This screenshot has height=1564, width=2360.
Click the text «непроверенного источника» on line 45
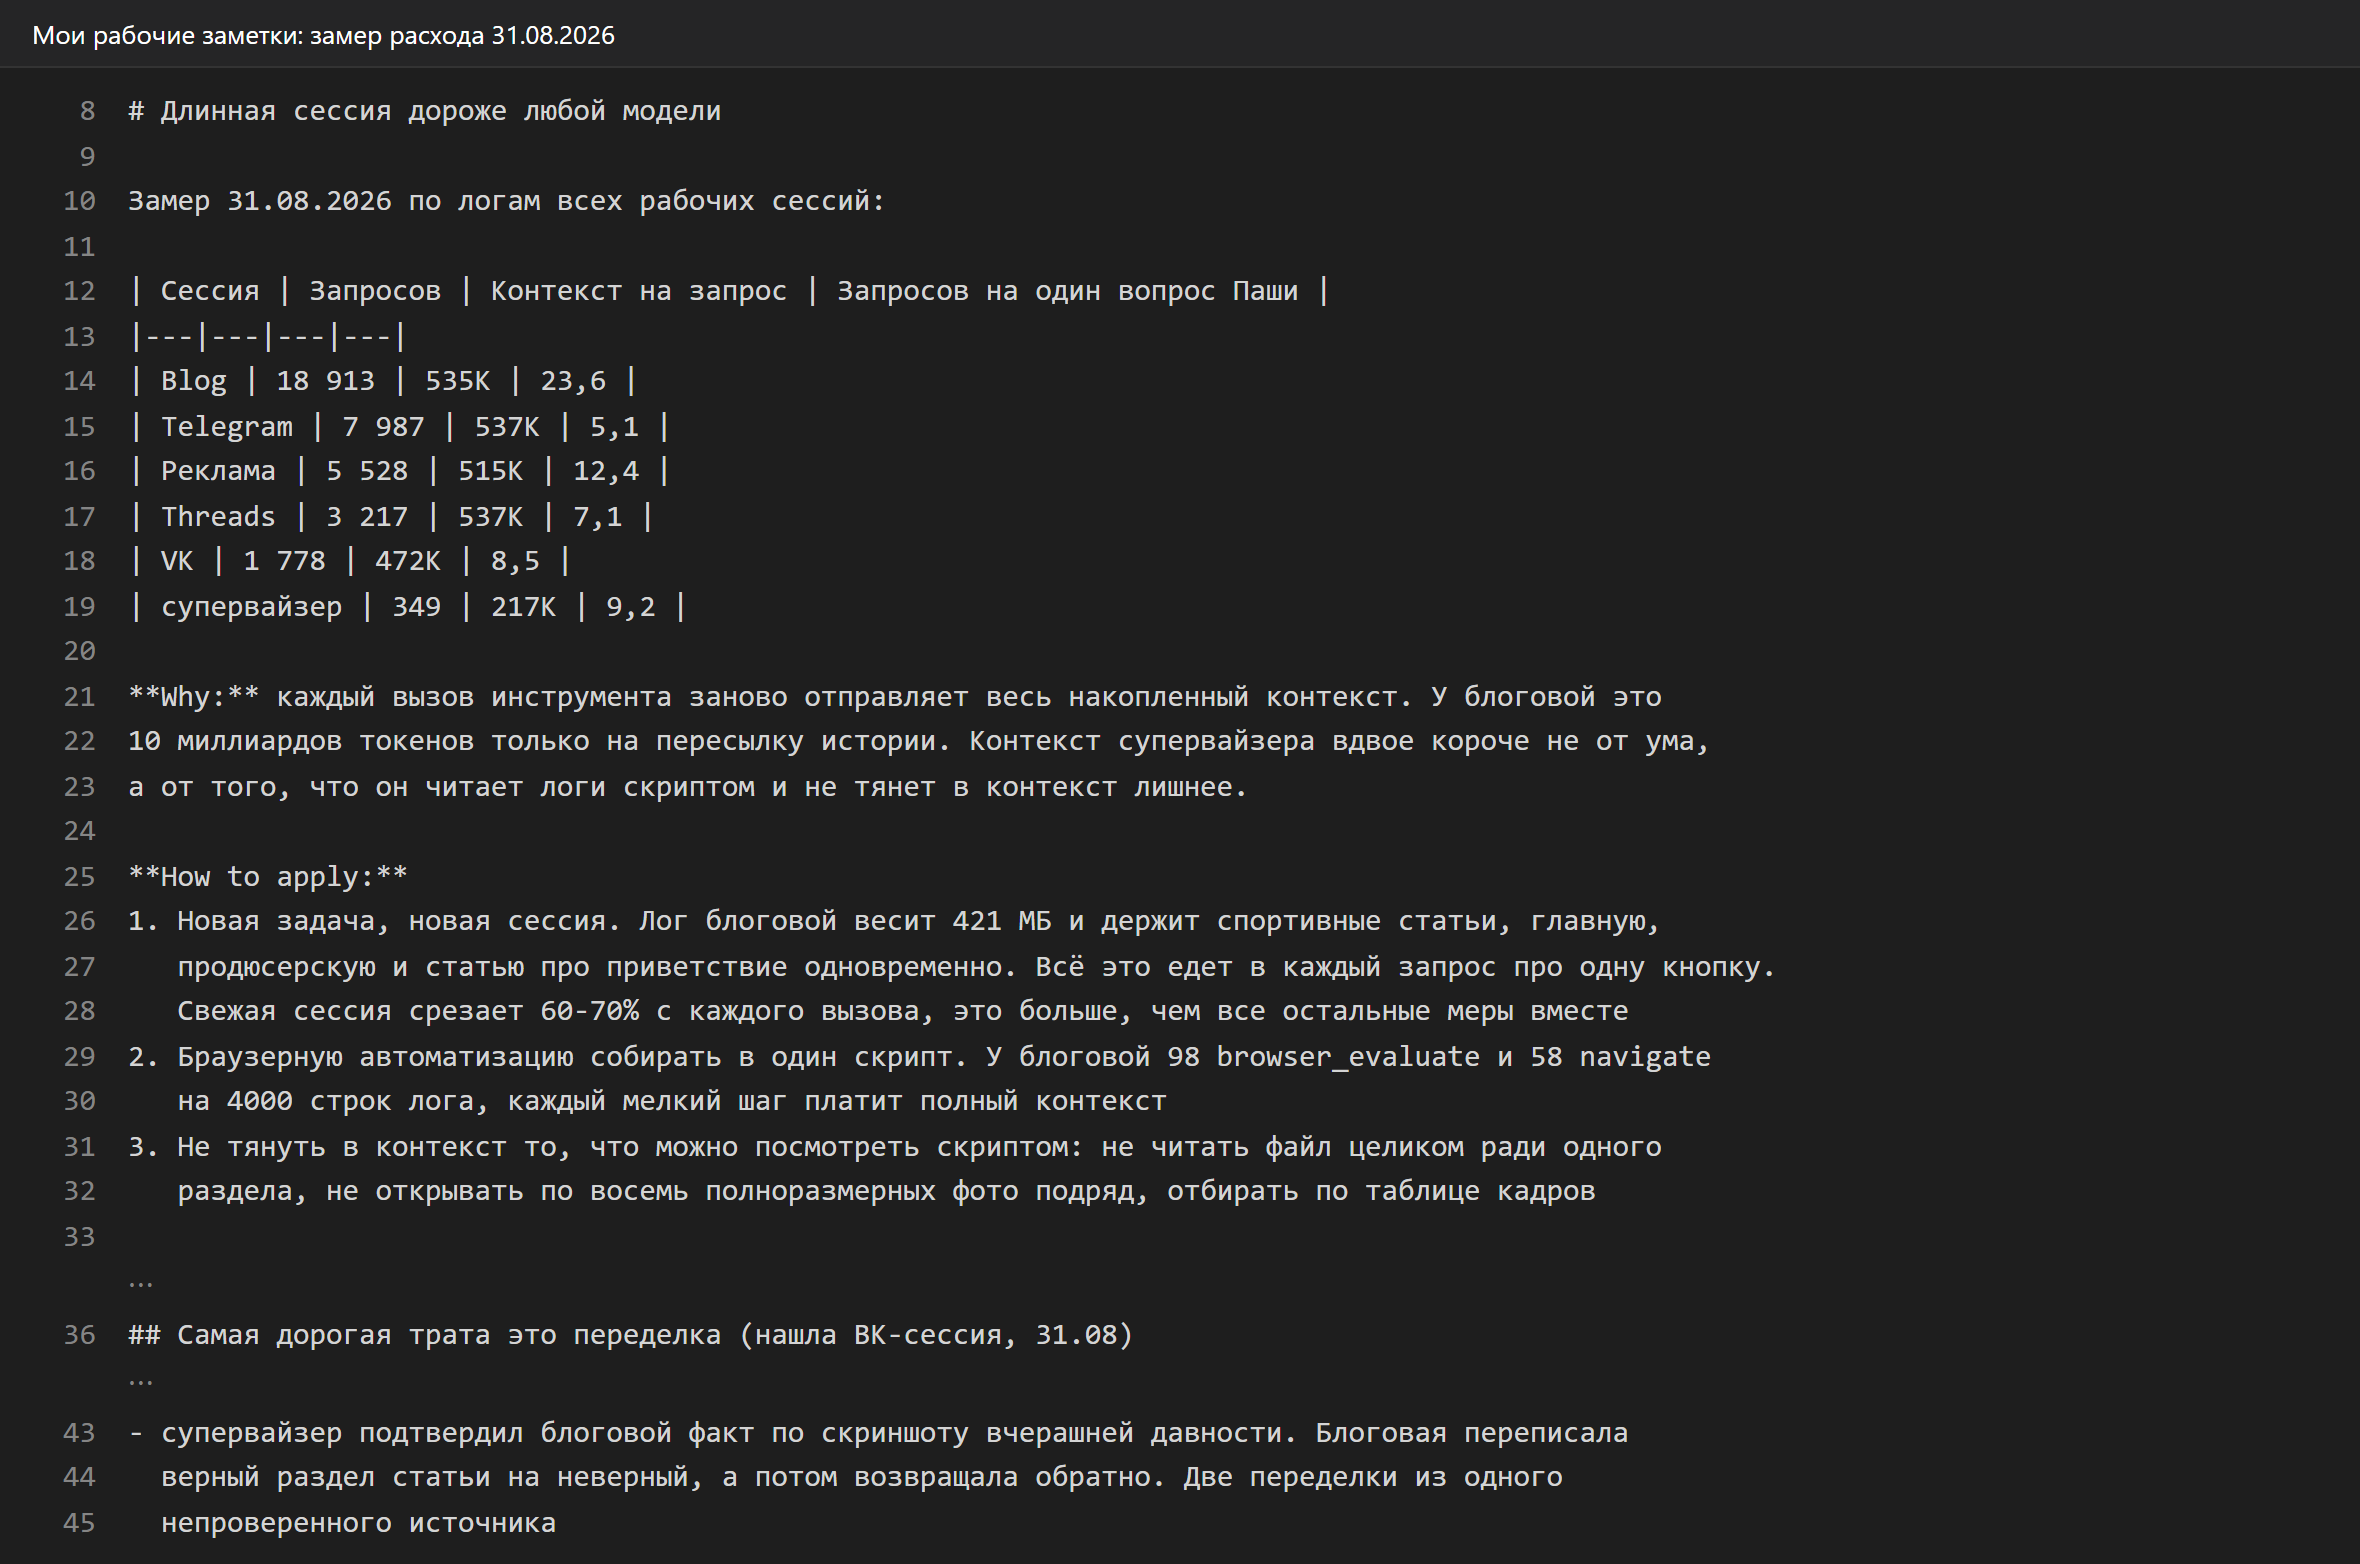(358, 1523)
